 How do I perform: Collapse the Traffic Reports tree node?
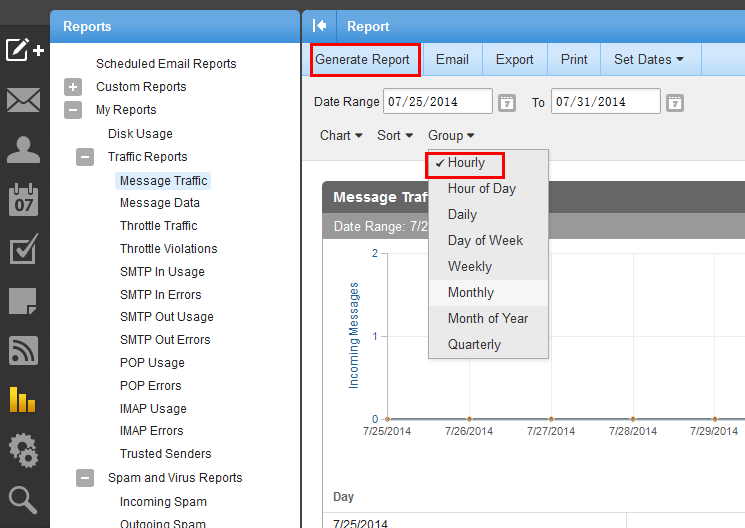[x=87, y=157]
